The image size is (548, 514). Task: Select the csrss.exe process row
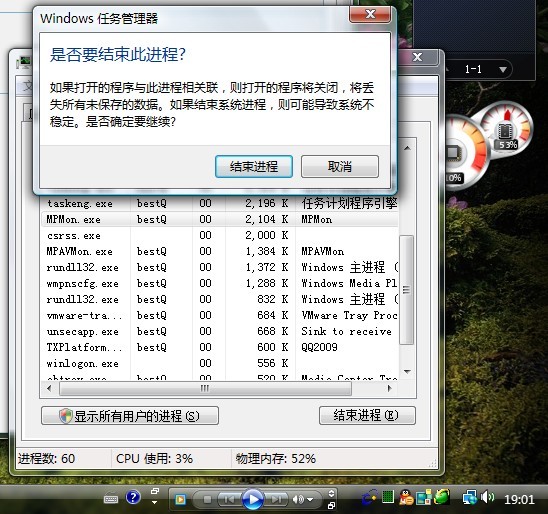pos(219,236)
